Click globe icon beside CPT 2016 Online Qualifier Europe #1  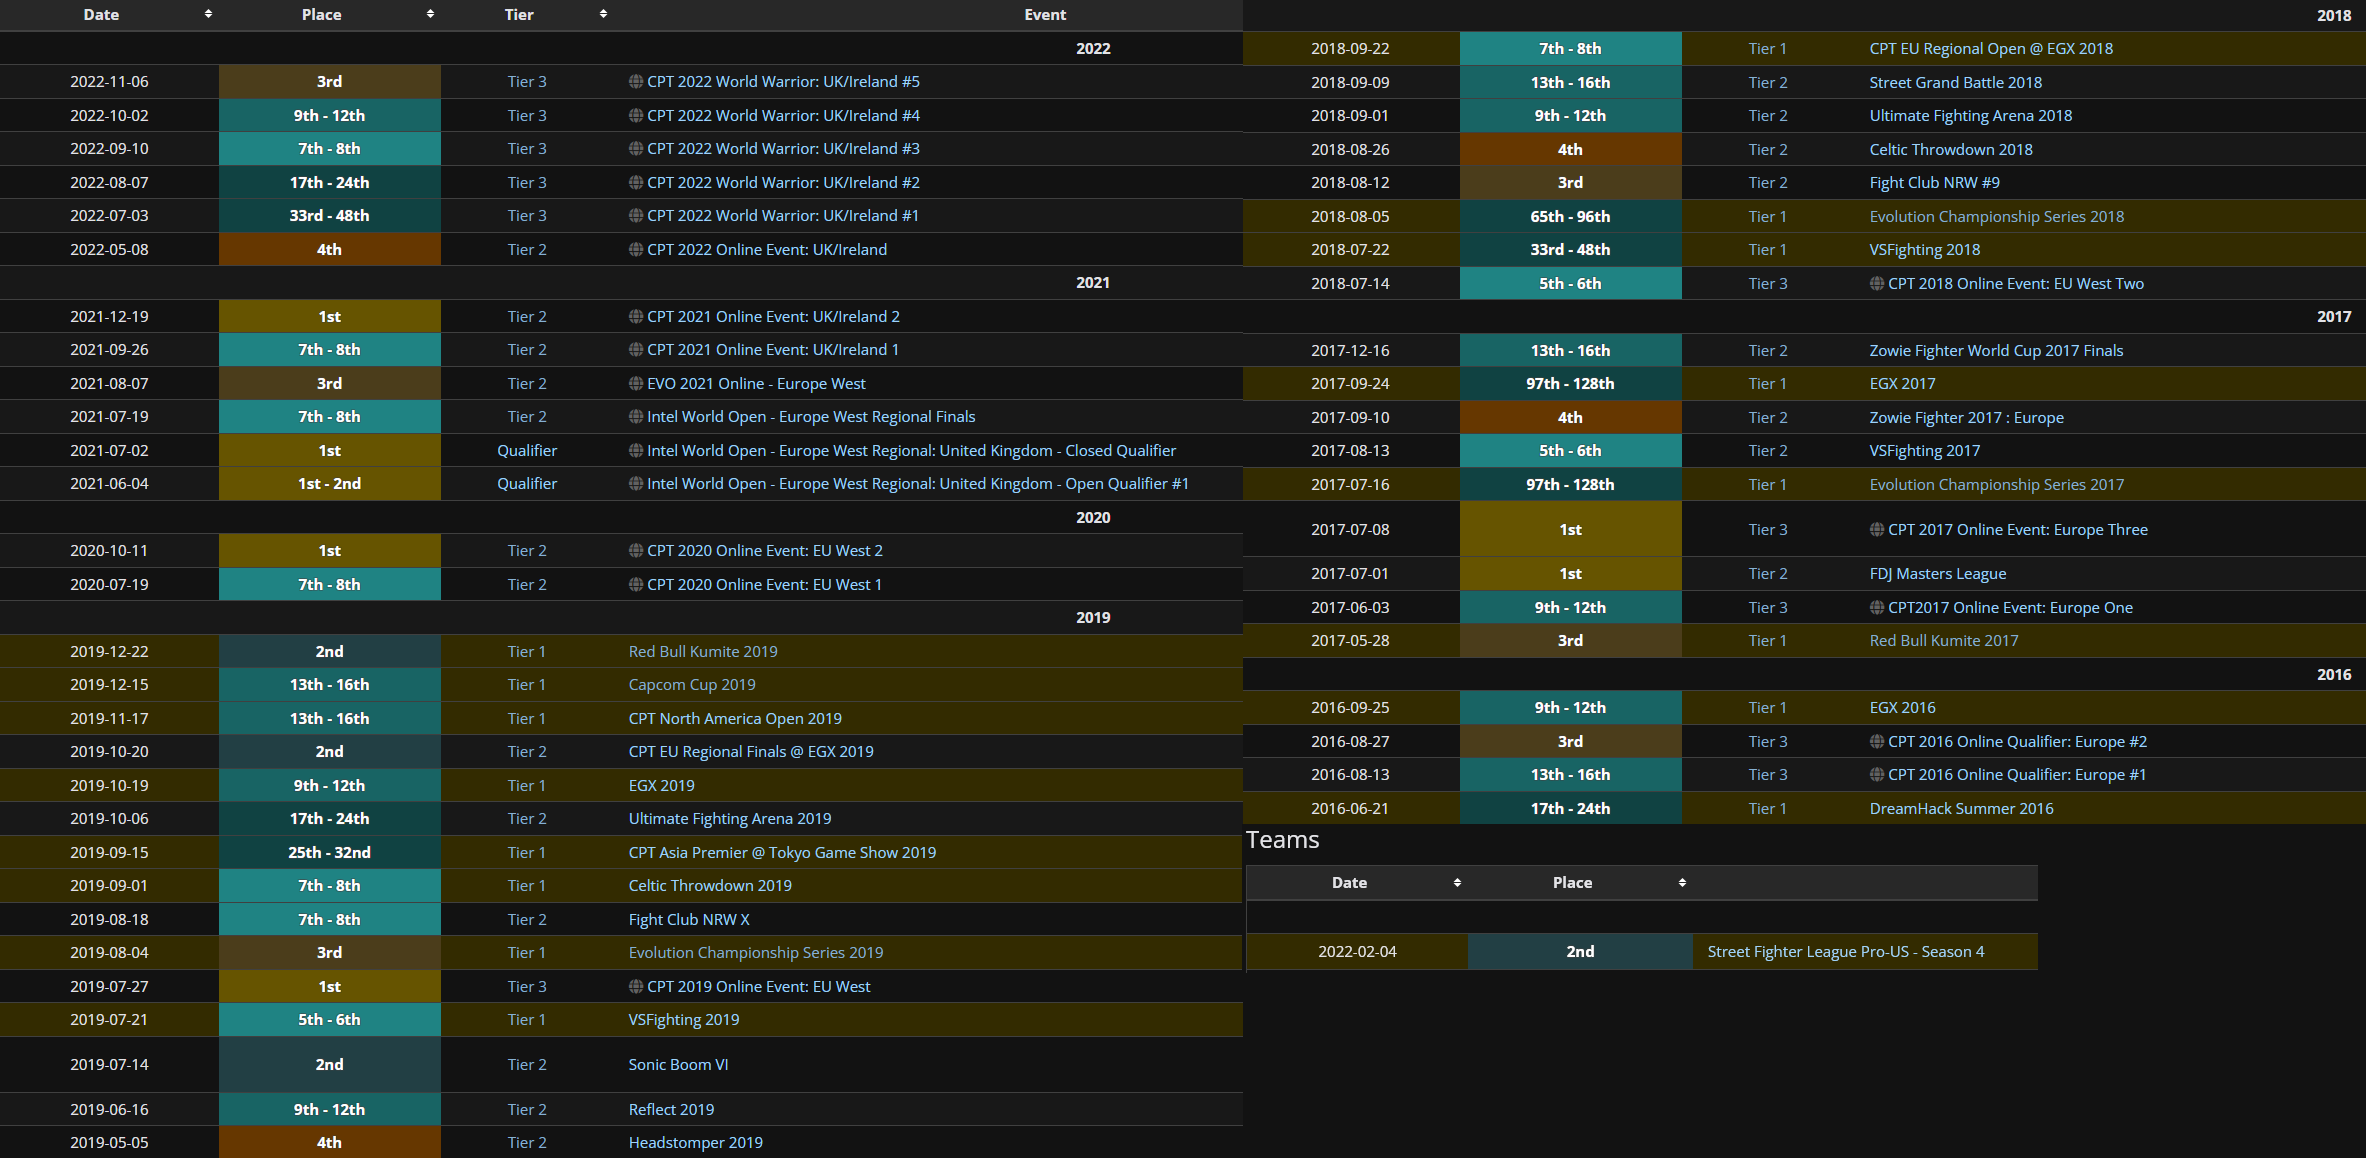[1876, 775]
